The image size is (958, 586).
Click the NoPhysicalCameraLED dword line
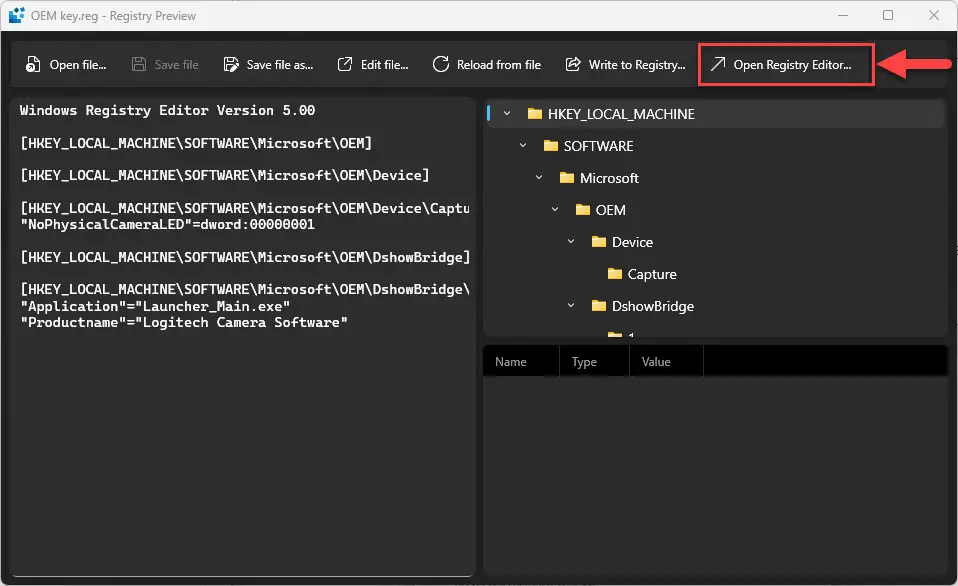167,224
